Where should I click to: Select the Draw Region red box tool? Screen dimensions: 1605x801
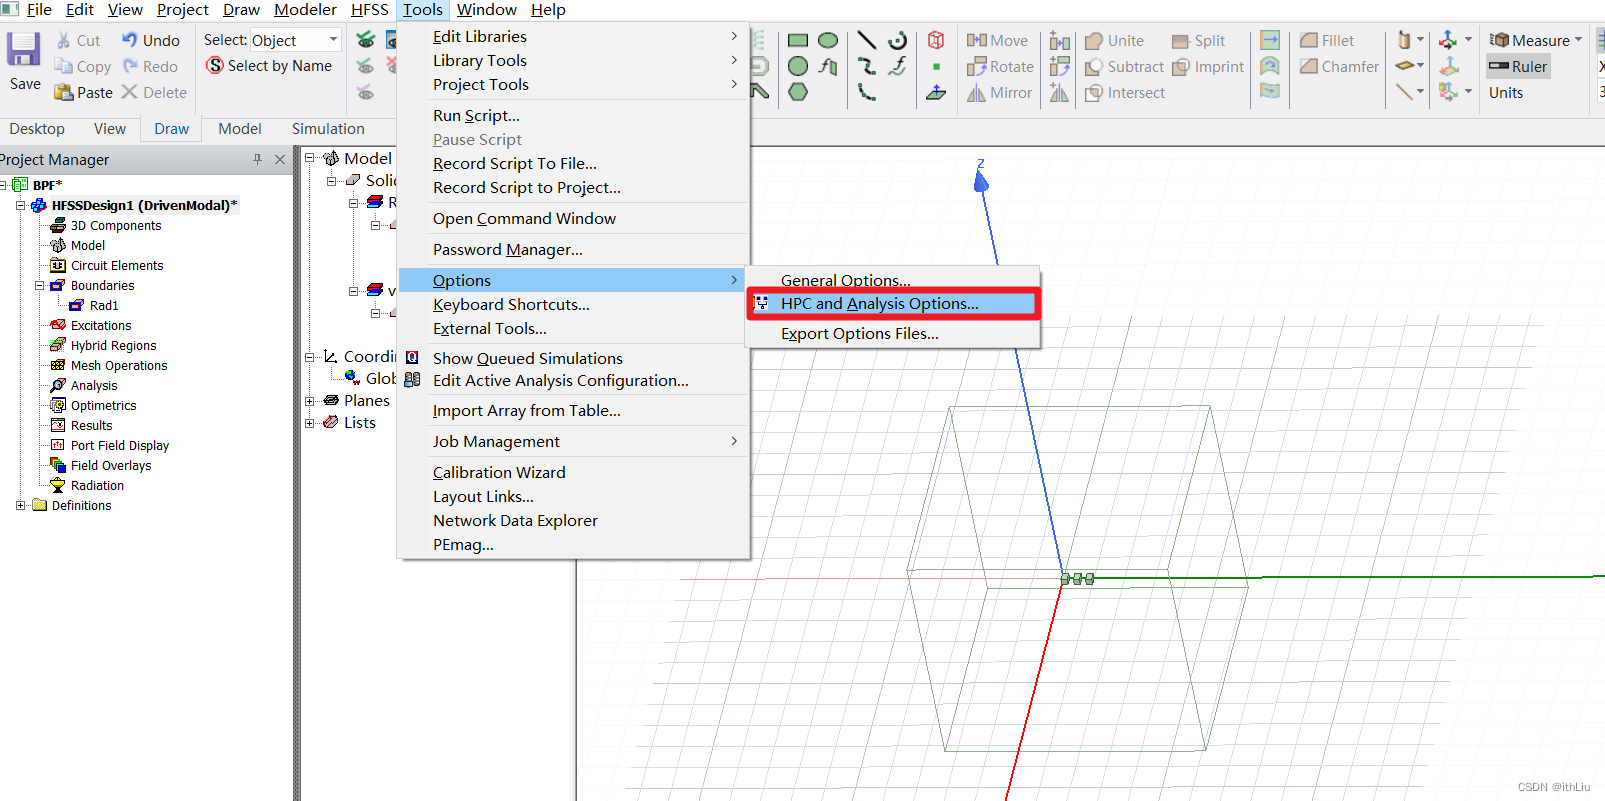[x=936, y=41]
